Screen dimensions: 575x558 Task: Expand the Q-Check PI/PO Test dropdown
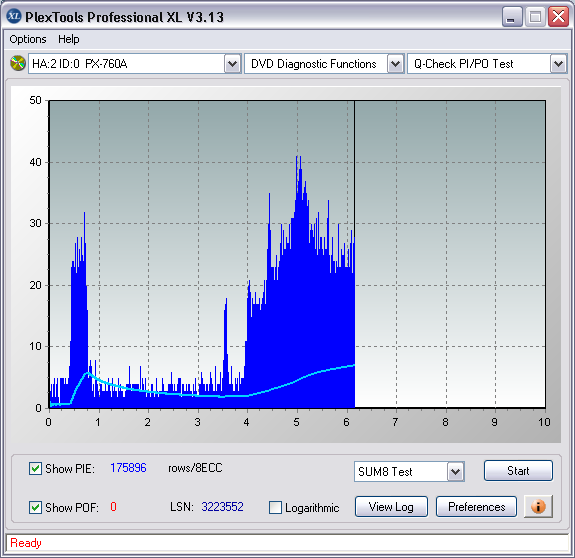click(x=558, y=64)
